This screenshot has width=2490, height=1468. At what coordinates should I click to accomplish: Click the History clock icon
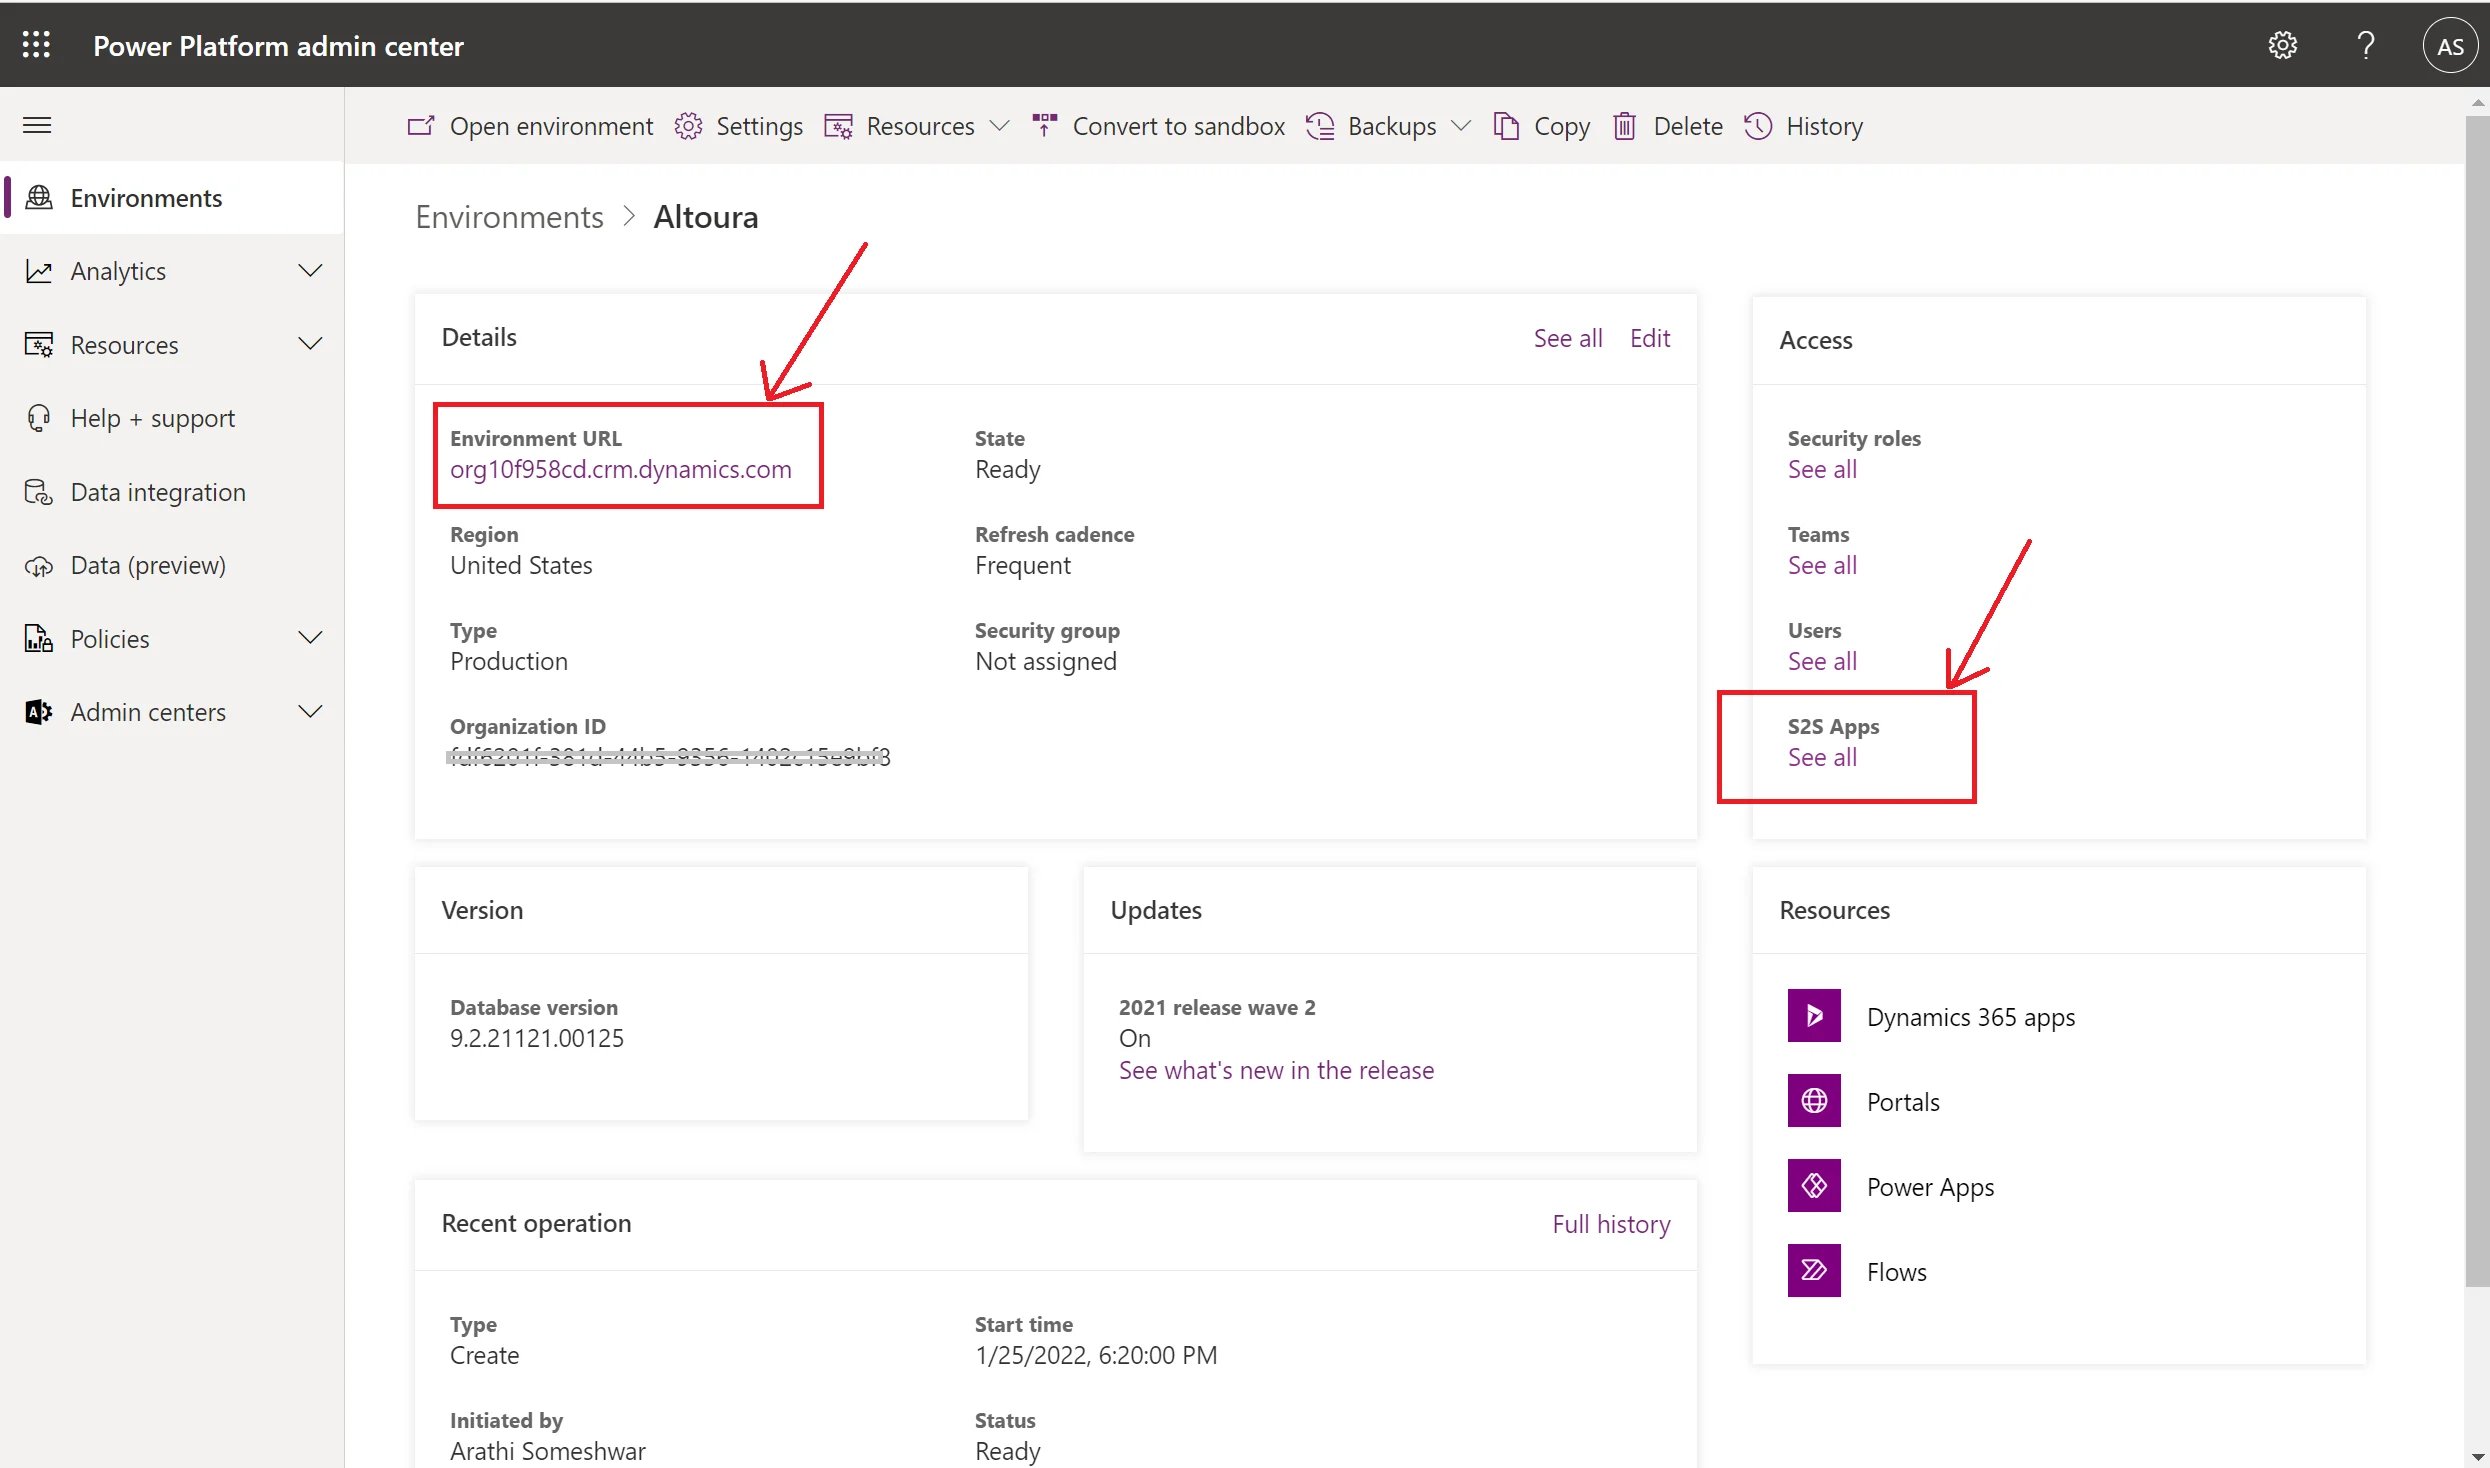click(x=1758, y=126)
